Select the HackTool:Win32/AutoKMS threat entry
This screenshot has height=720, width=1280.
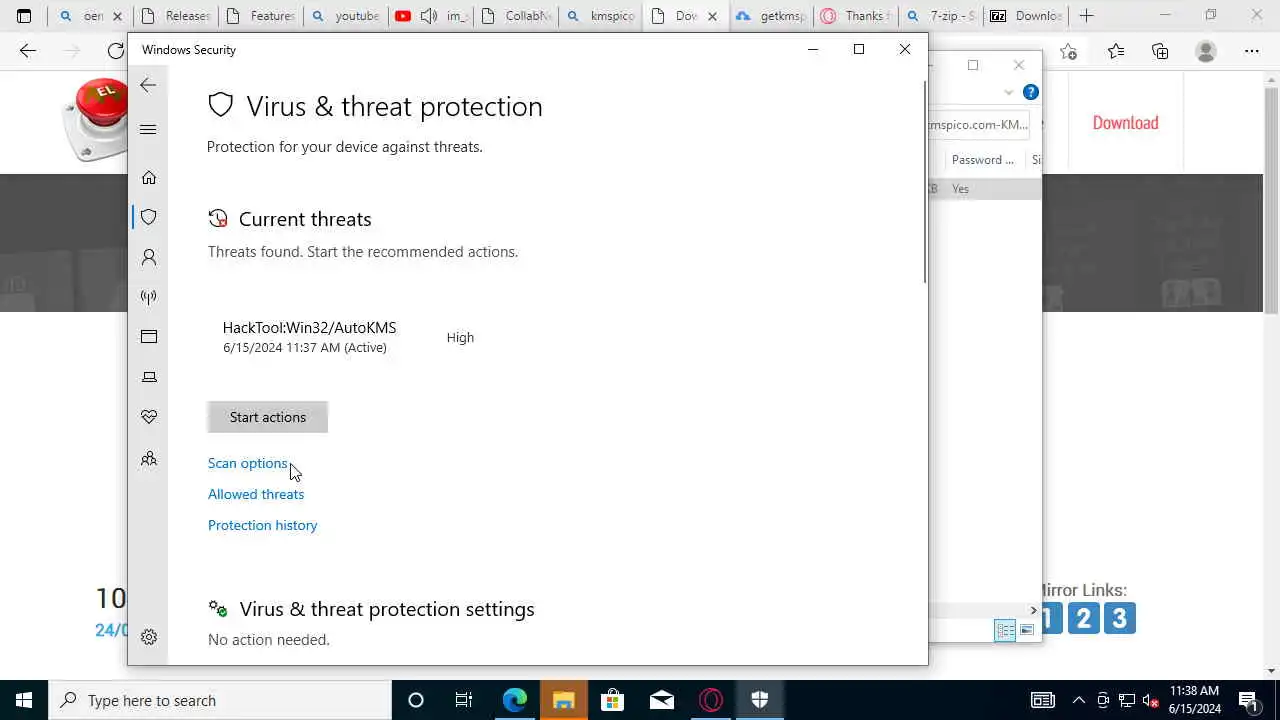(309, 337)
